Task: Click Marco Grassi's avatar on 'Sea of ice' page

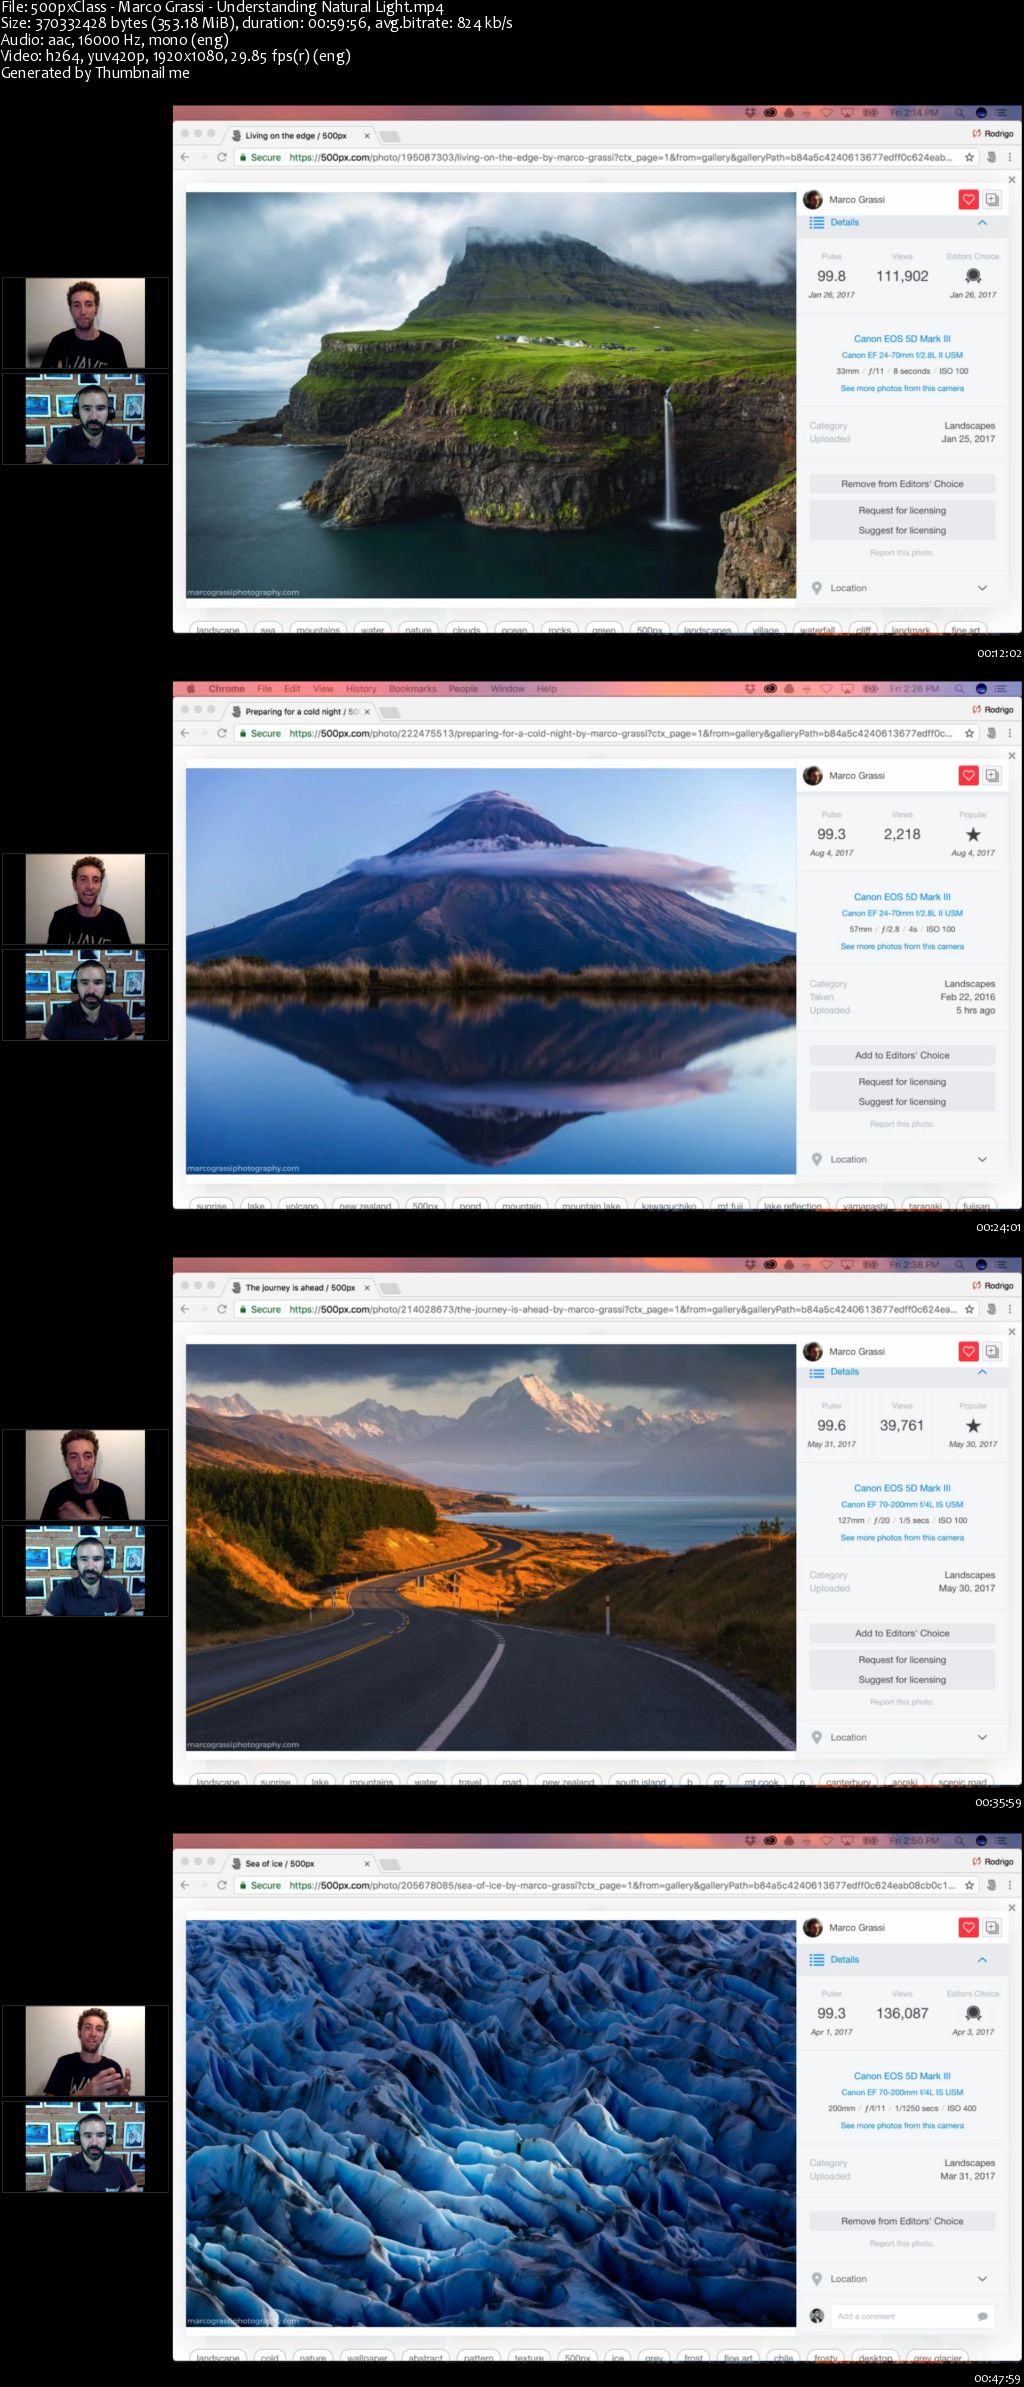Action: [x=813, y=1928]
